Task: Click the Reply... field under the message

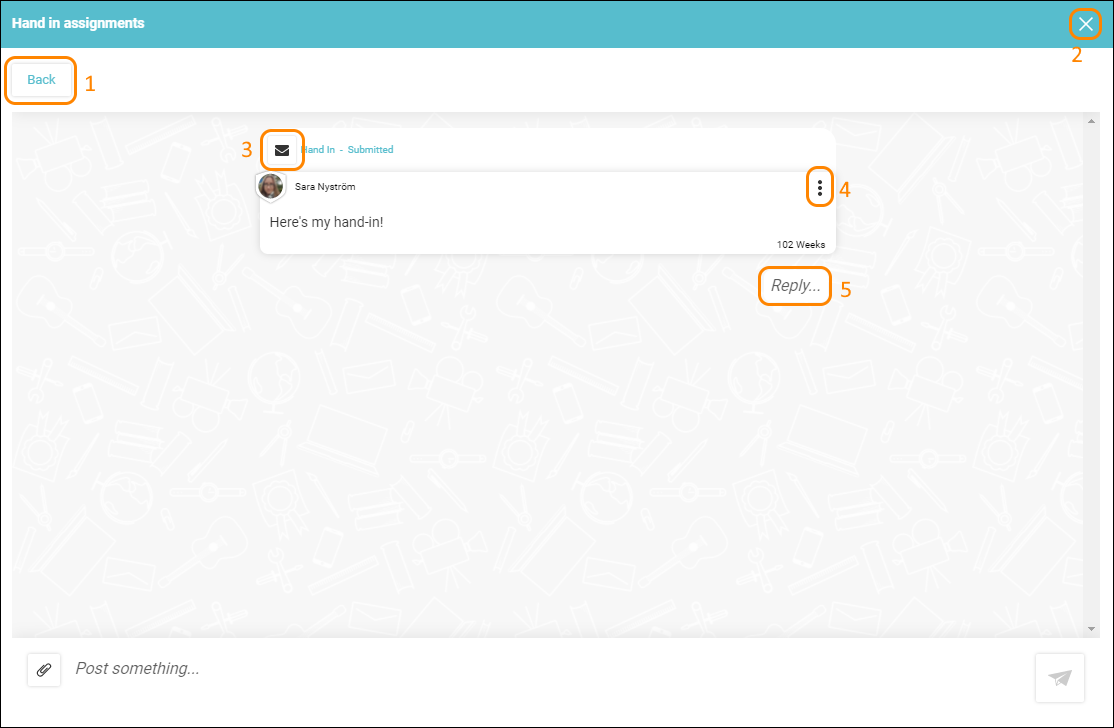Action: click(795, 286)
